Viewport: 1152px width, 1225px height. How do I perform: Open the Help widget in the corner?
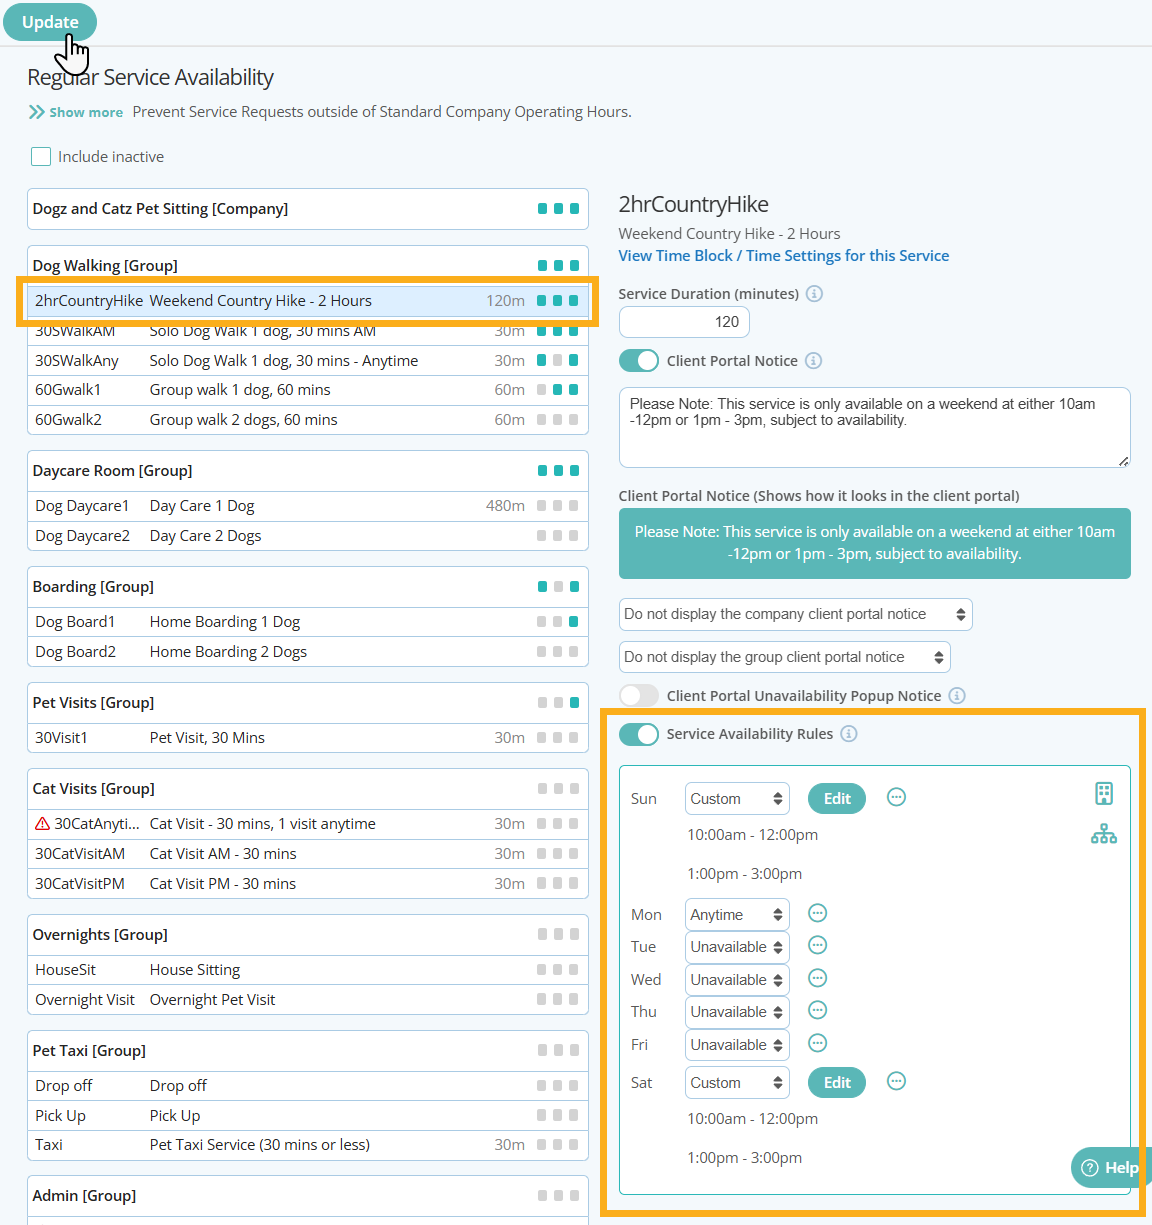click(x=1110, y=1167)
